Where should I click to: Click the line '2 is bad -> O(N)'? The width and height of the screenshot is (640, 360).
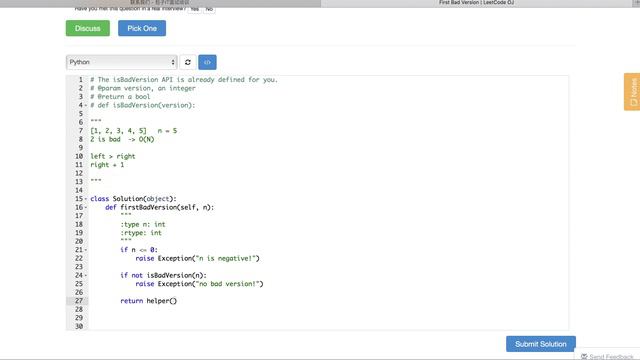coord(122,139)
